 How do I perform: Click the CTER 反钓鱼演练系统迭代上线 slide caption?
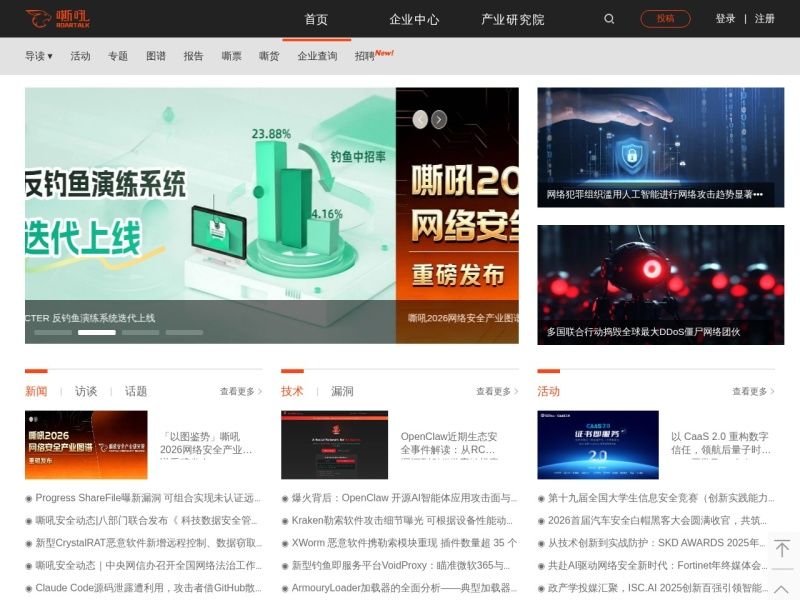tap(90, 318)
